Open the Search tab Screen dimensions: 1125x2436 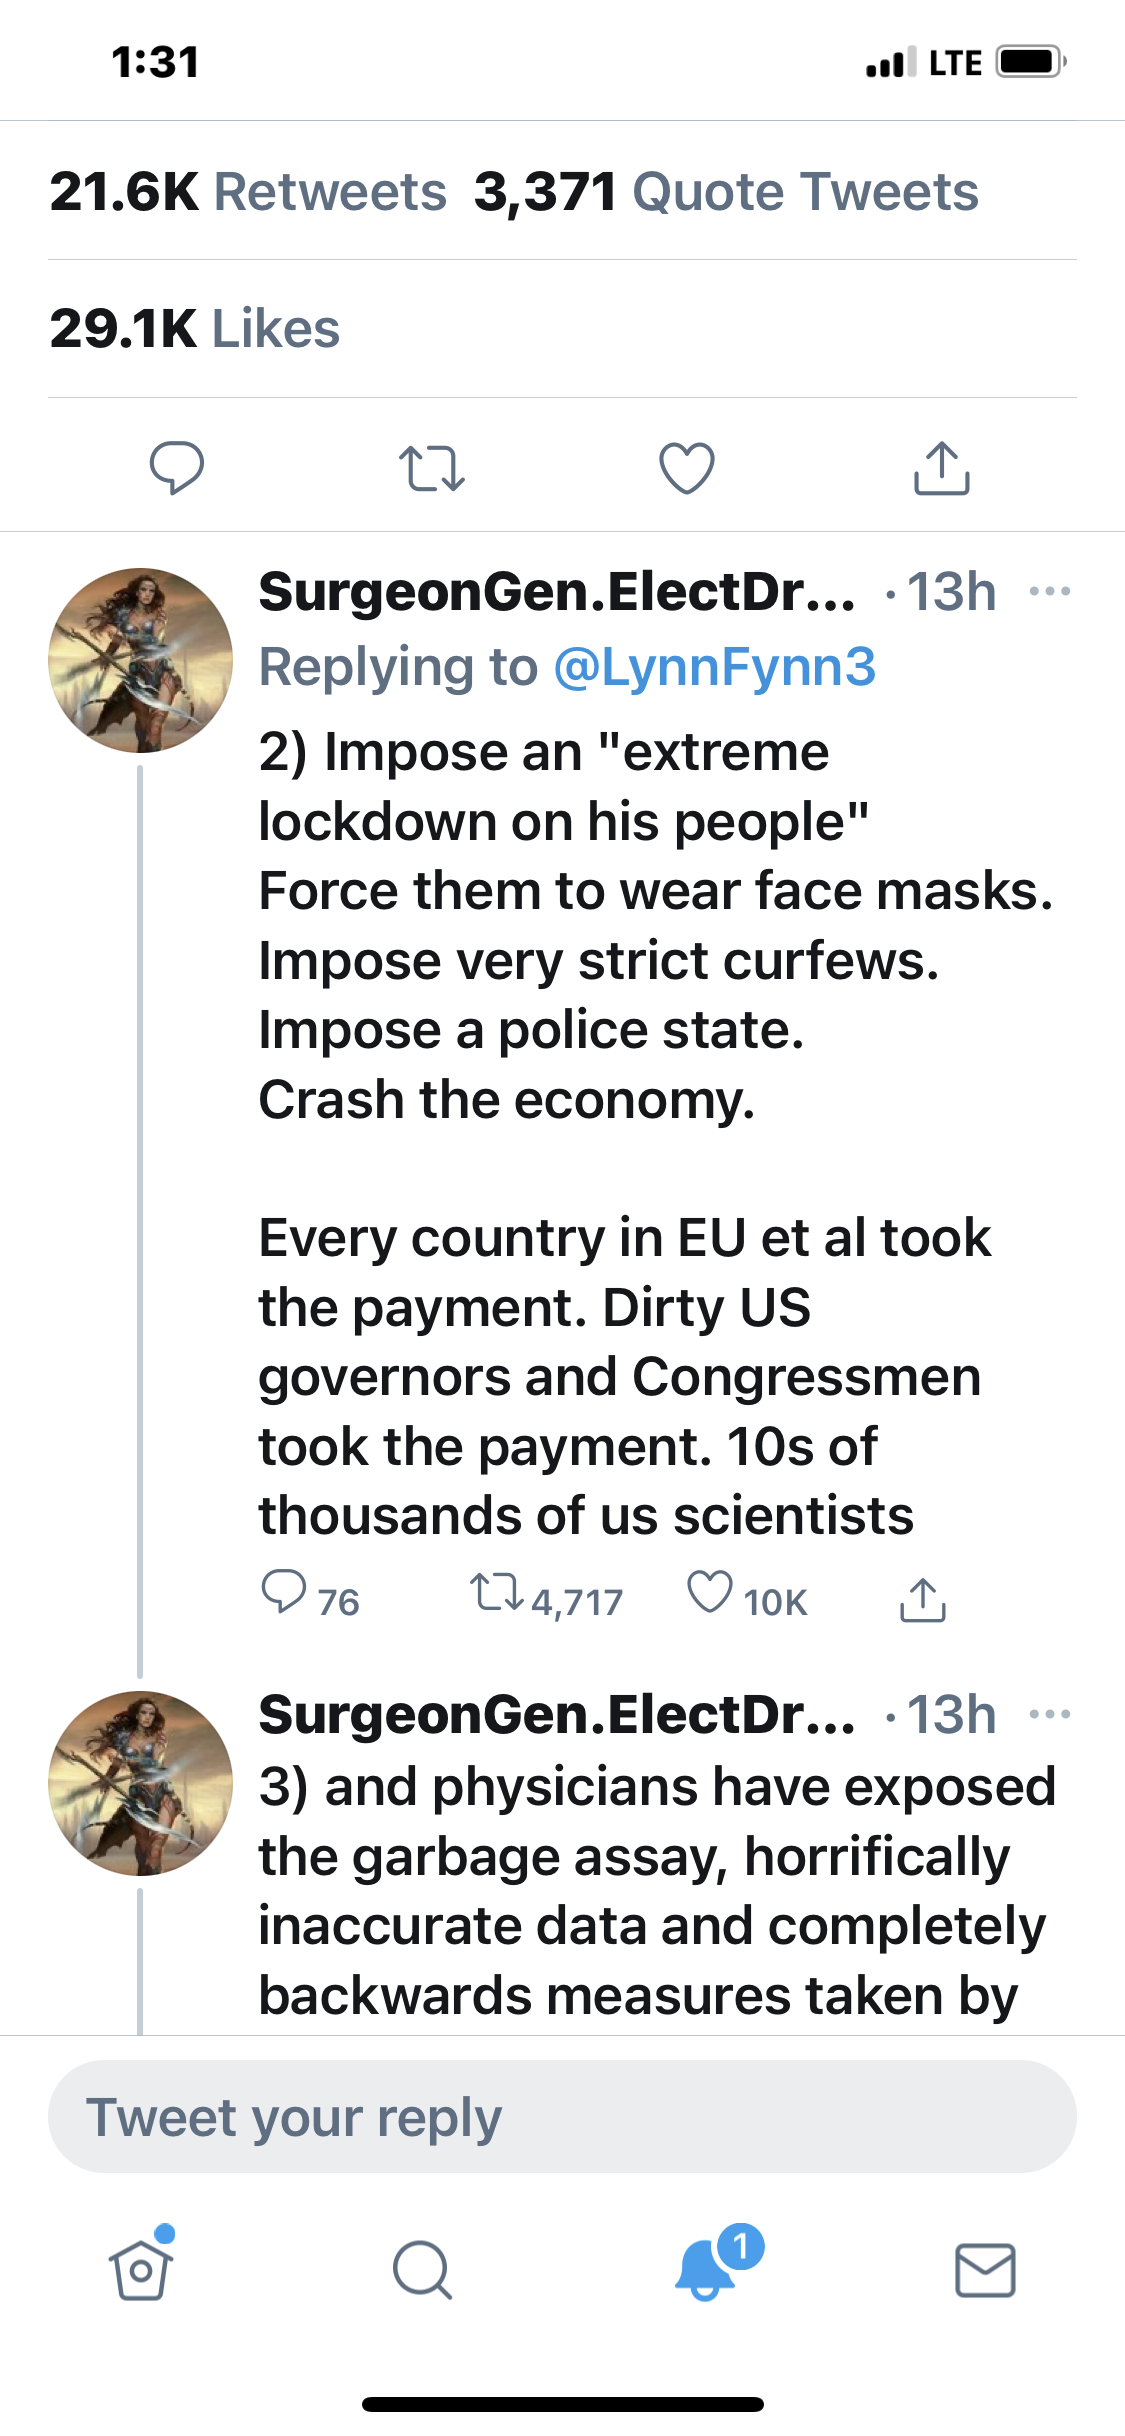tap(422, 2270)
